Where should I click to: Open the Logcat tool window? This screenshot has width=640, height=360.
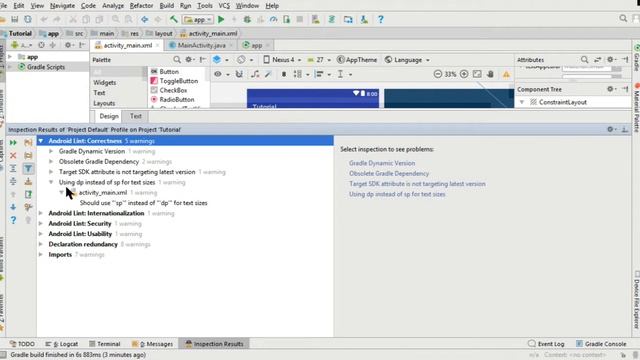tap(62, 344)
